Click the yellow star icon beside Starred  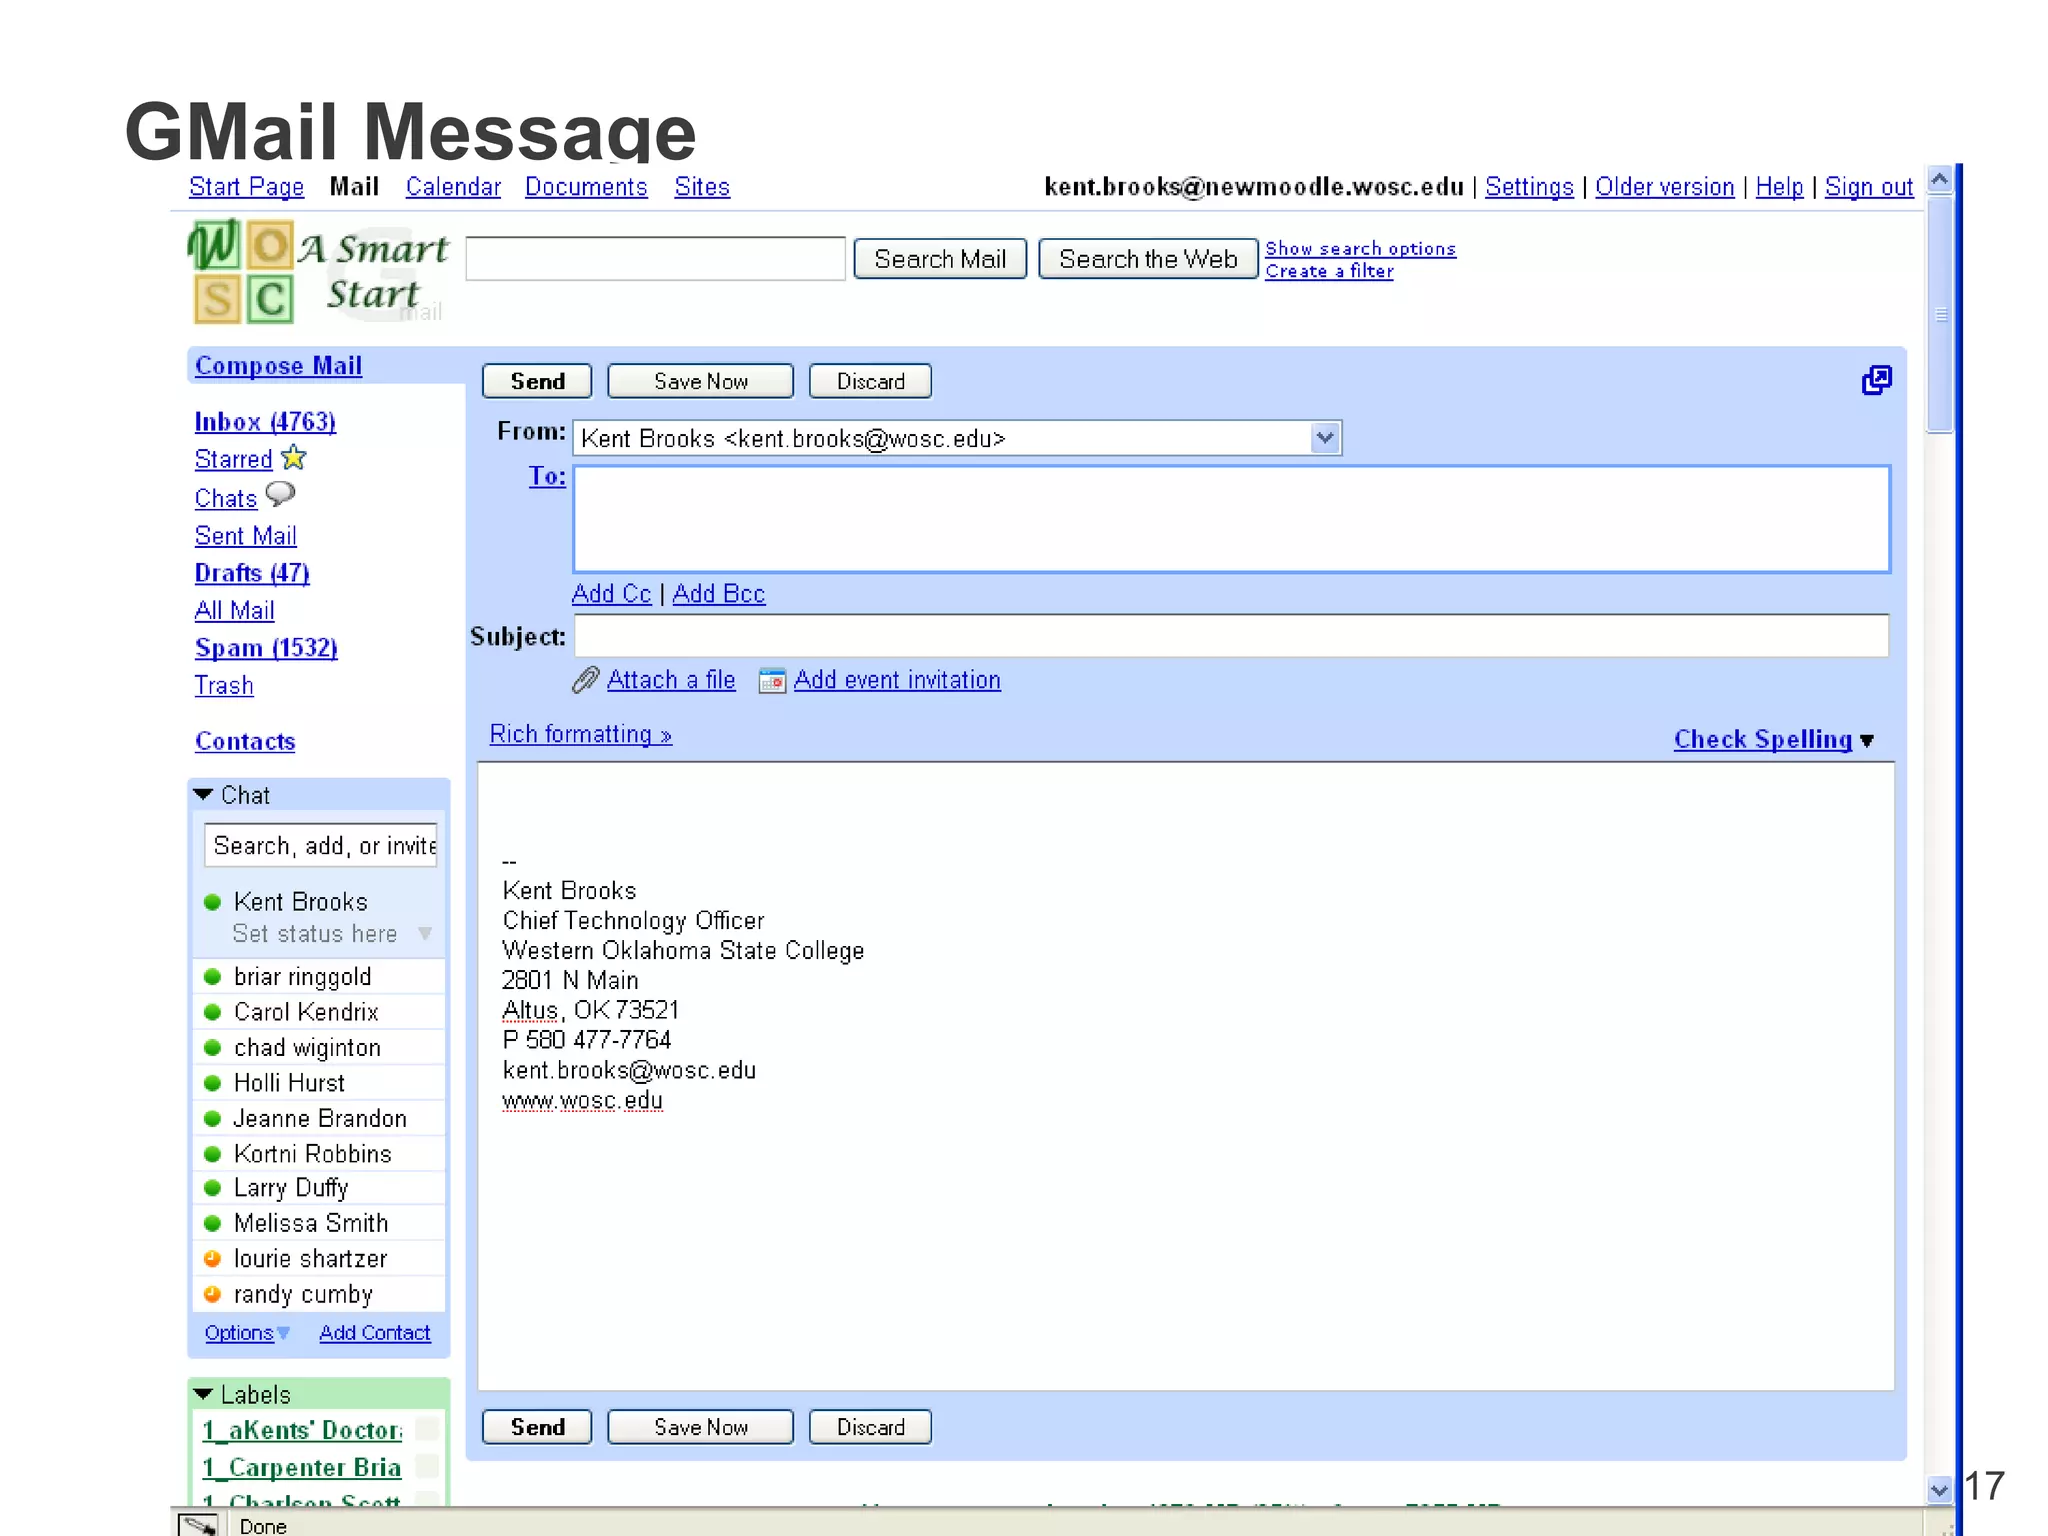click(x=294, y=457)
